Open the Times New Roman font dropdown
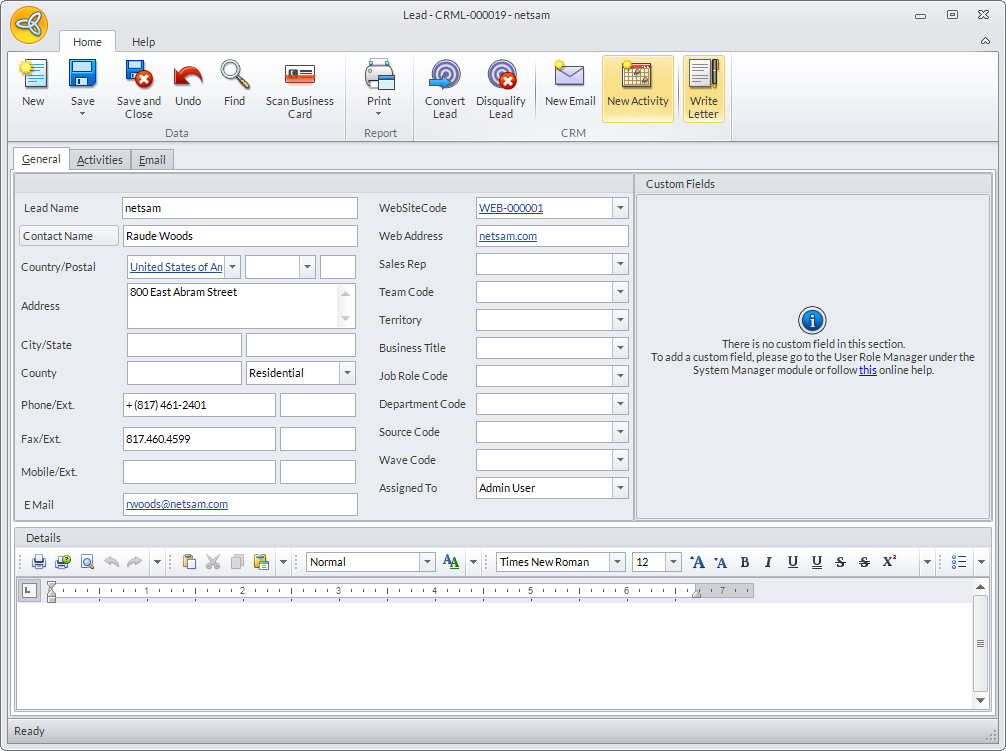This screenshot has width=1006, height=751. (617, 562)
